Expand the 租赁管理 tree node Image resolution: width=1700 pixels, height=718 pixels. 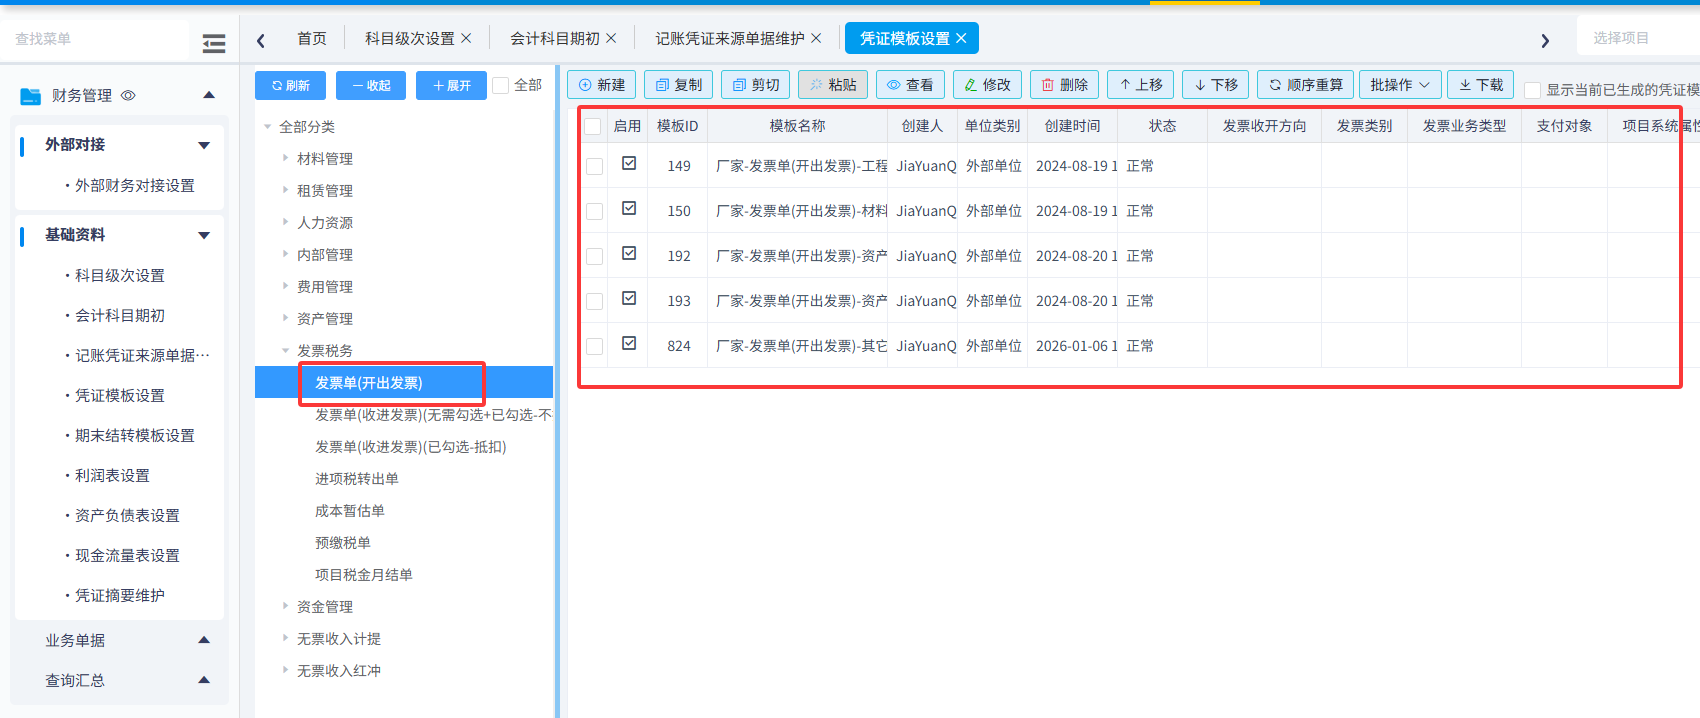pyautogui.click(x=285, y=190)
